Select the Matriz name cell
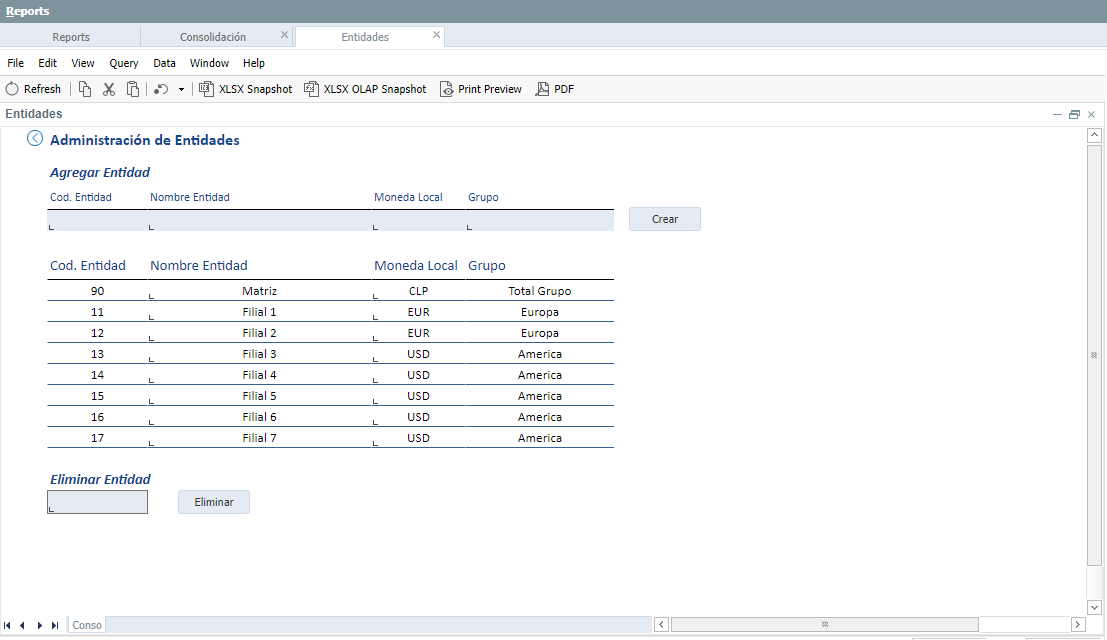This screenshot has width=1107, height=640. coord(259,291)
